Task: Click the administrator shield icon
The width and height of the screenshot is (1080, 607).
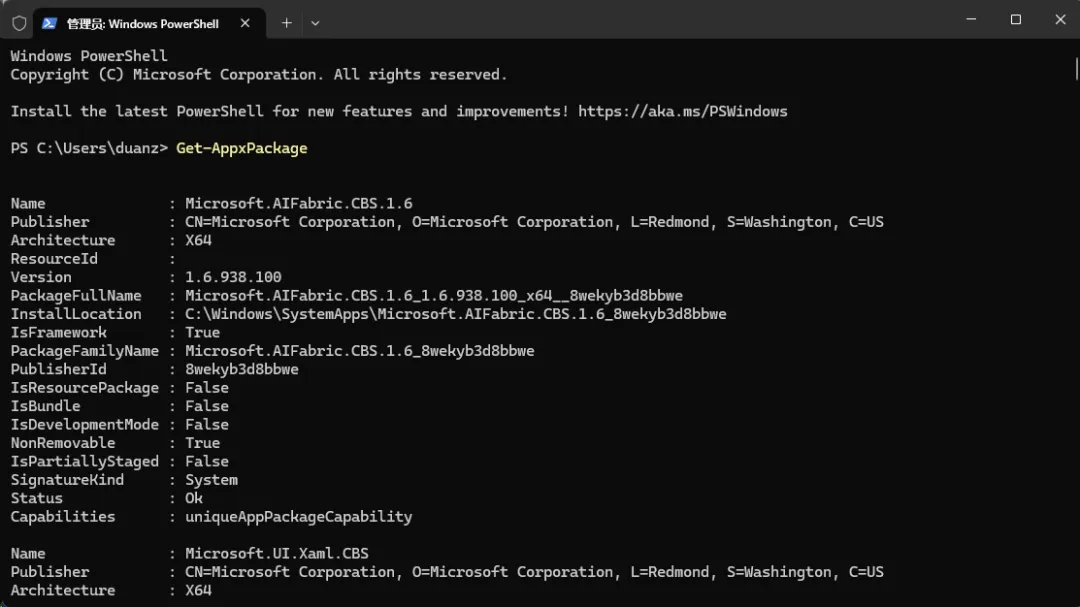Action: click(19, 23)
